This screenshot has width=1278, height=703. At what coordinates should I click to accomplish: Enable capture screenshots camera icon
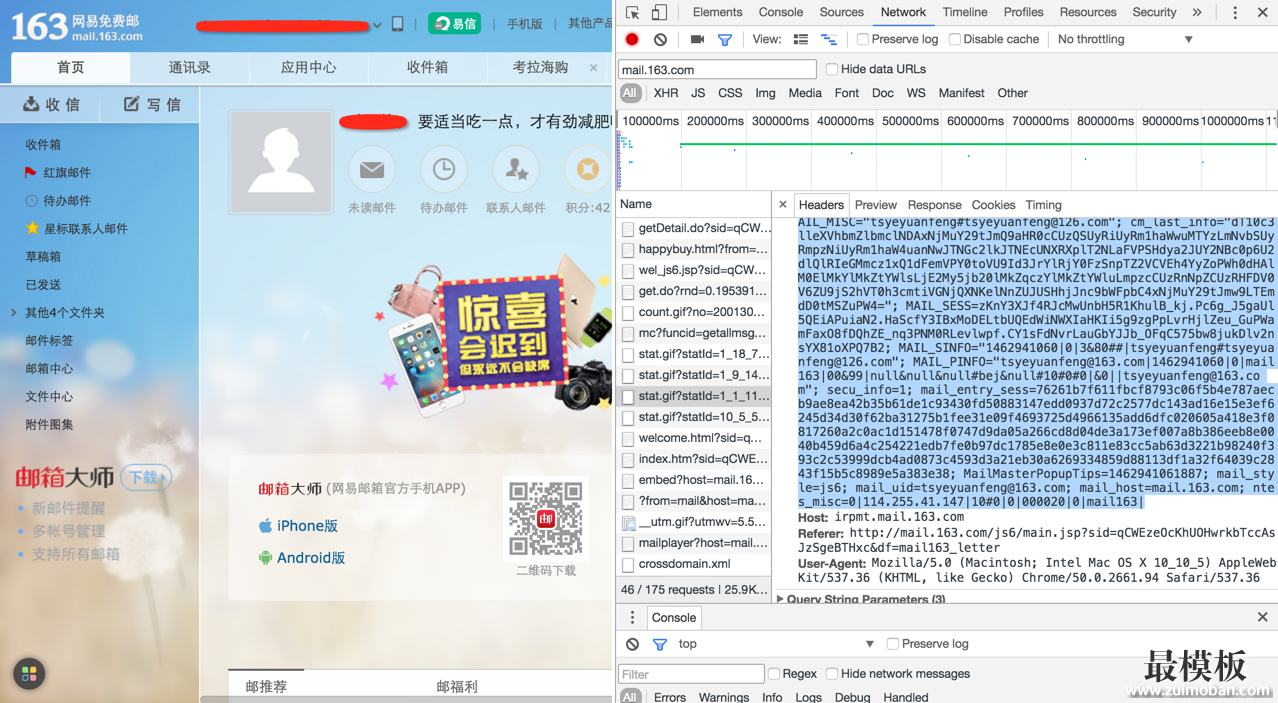(x=697, y=39)
